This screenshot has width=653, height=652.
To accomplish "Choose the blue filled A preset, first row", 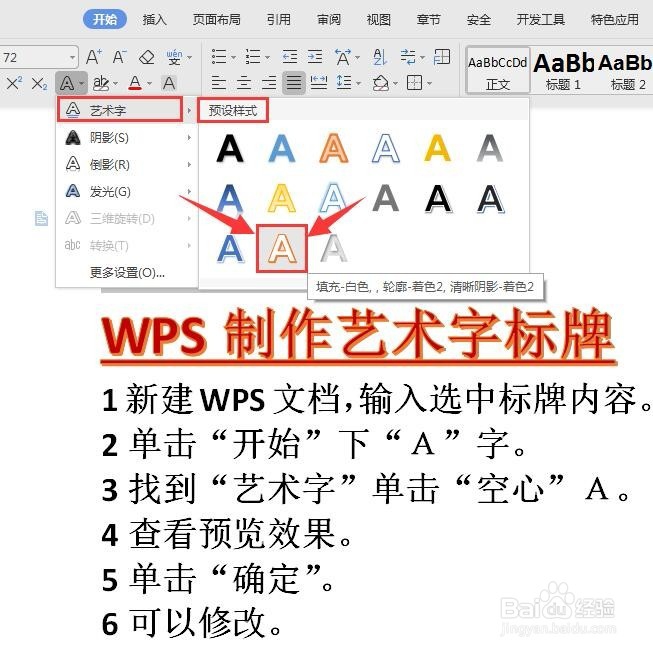I will 282,148.
